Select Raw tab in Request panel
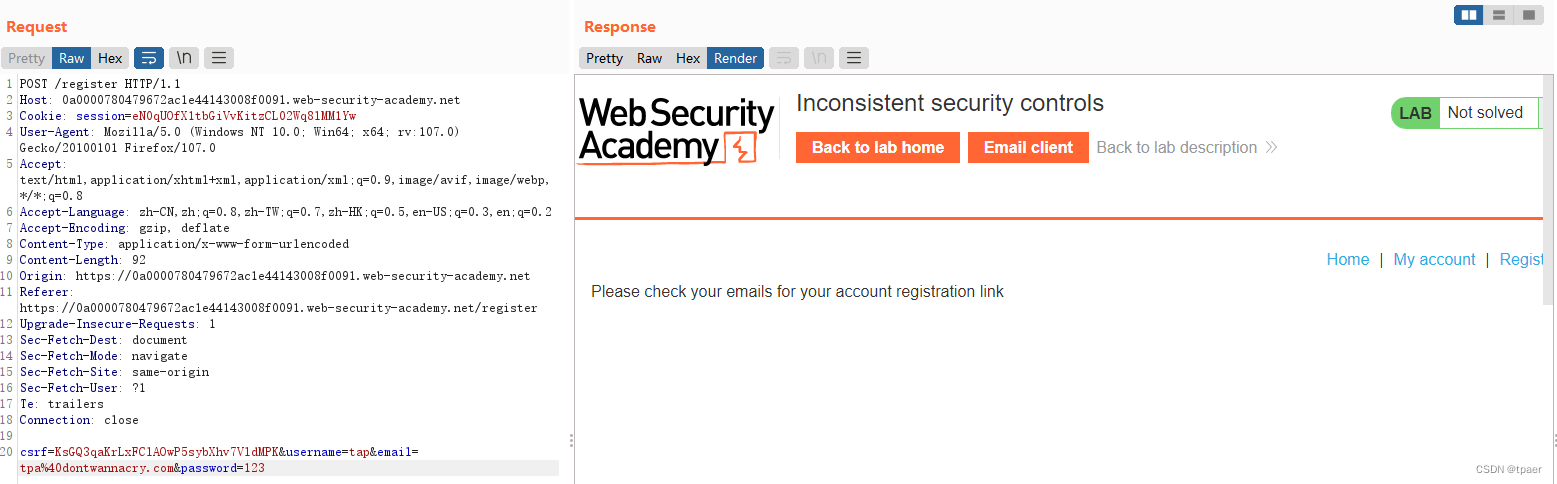The image size is (1557, 484). (x=71, y=58)
